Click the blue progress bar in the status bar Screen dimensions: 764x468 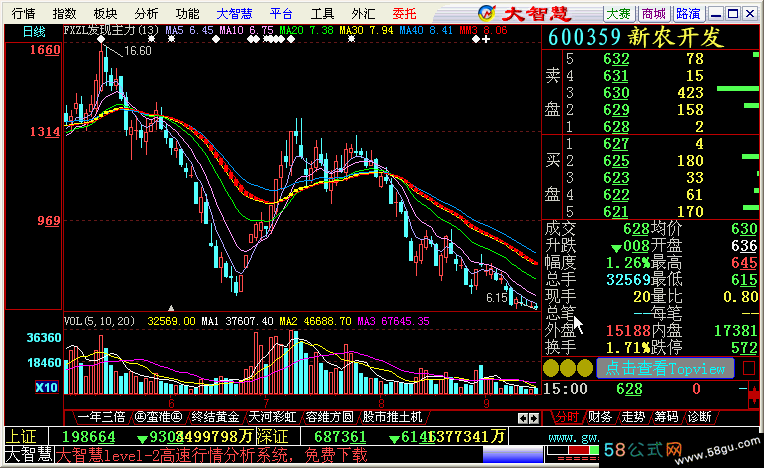513,455
